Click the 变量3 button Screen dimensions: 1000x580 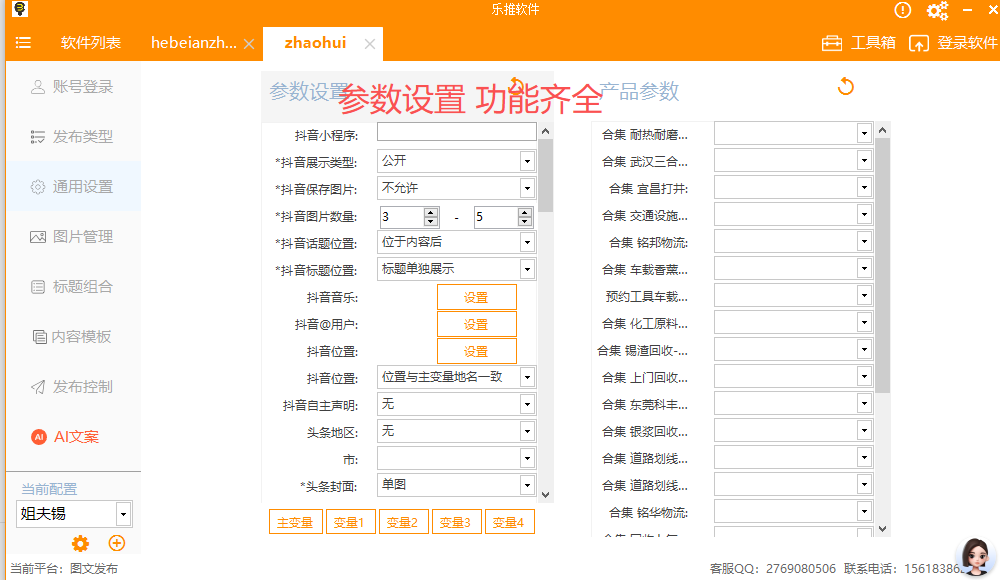click(x=456, y=521)
